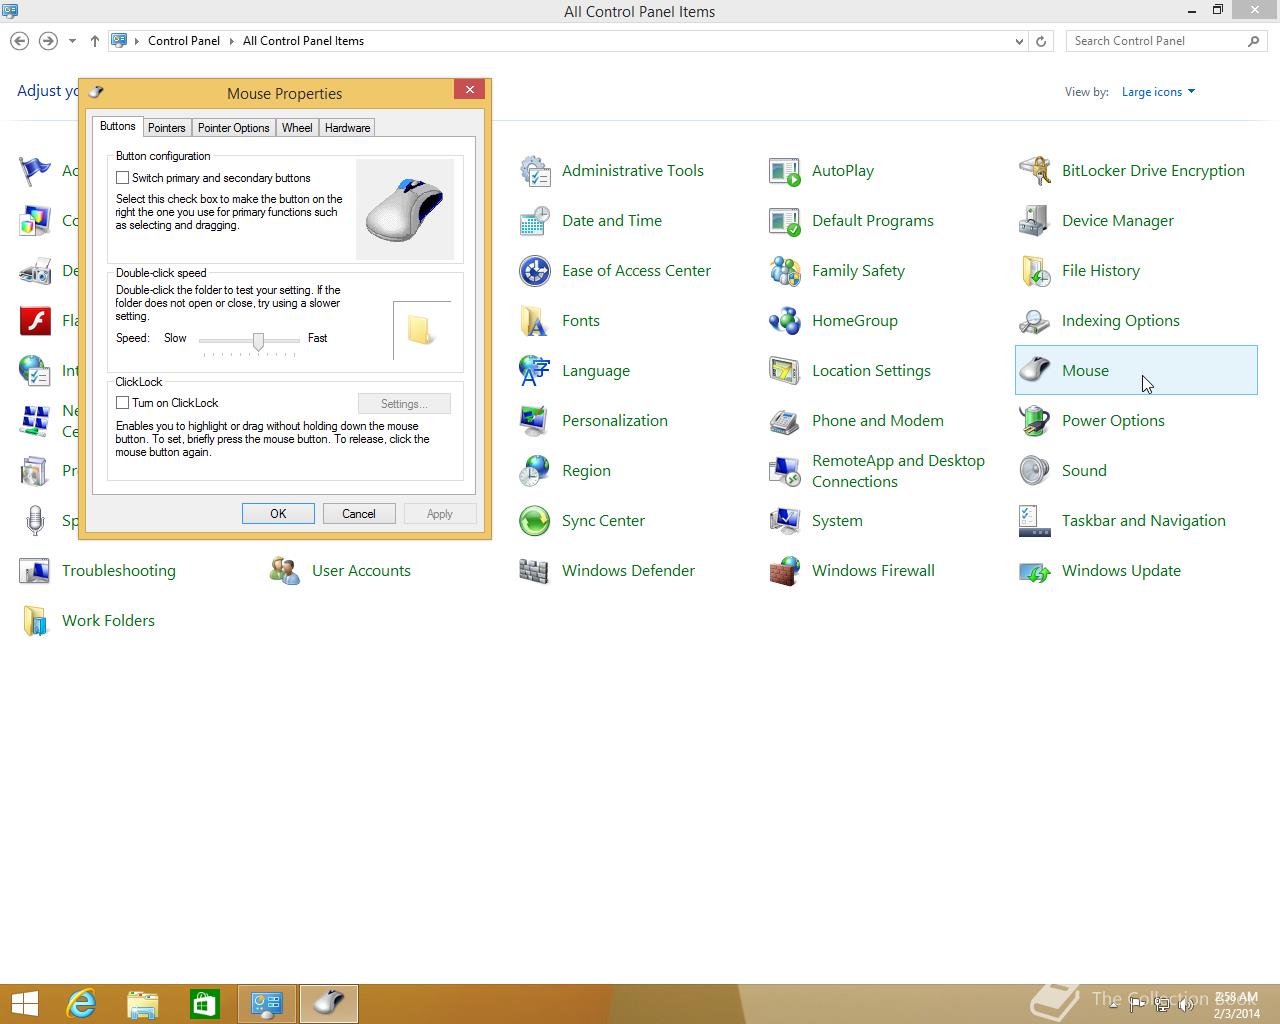Click the double-click speed slider
Image resolution: width=1280 pixels, height=1024 pixels.
click(258, 342)
